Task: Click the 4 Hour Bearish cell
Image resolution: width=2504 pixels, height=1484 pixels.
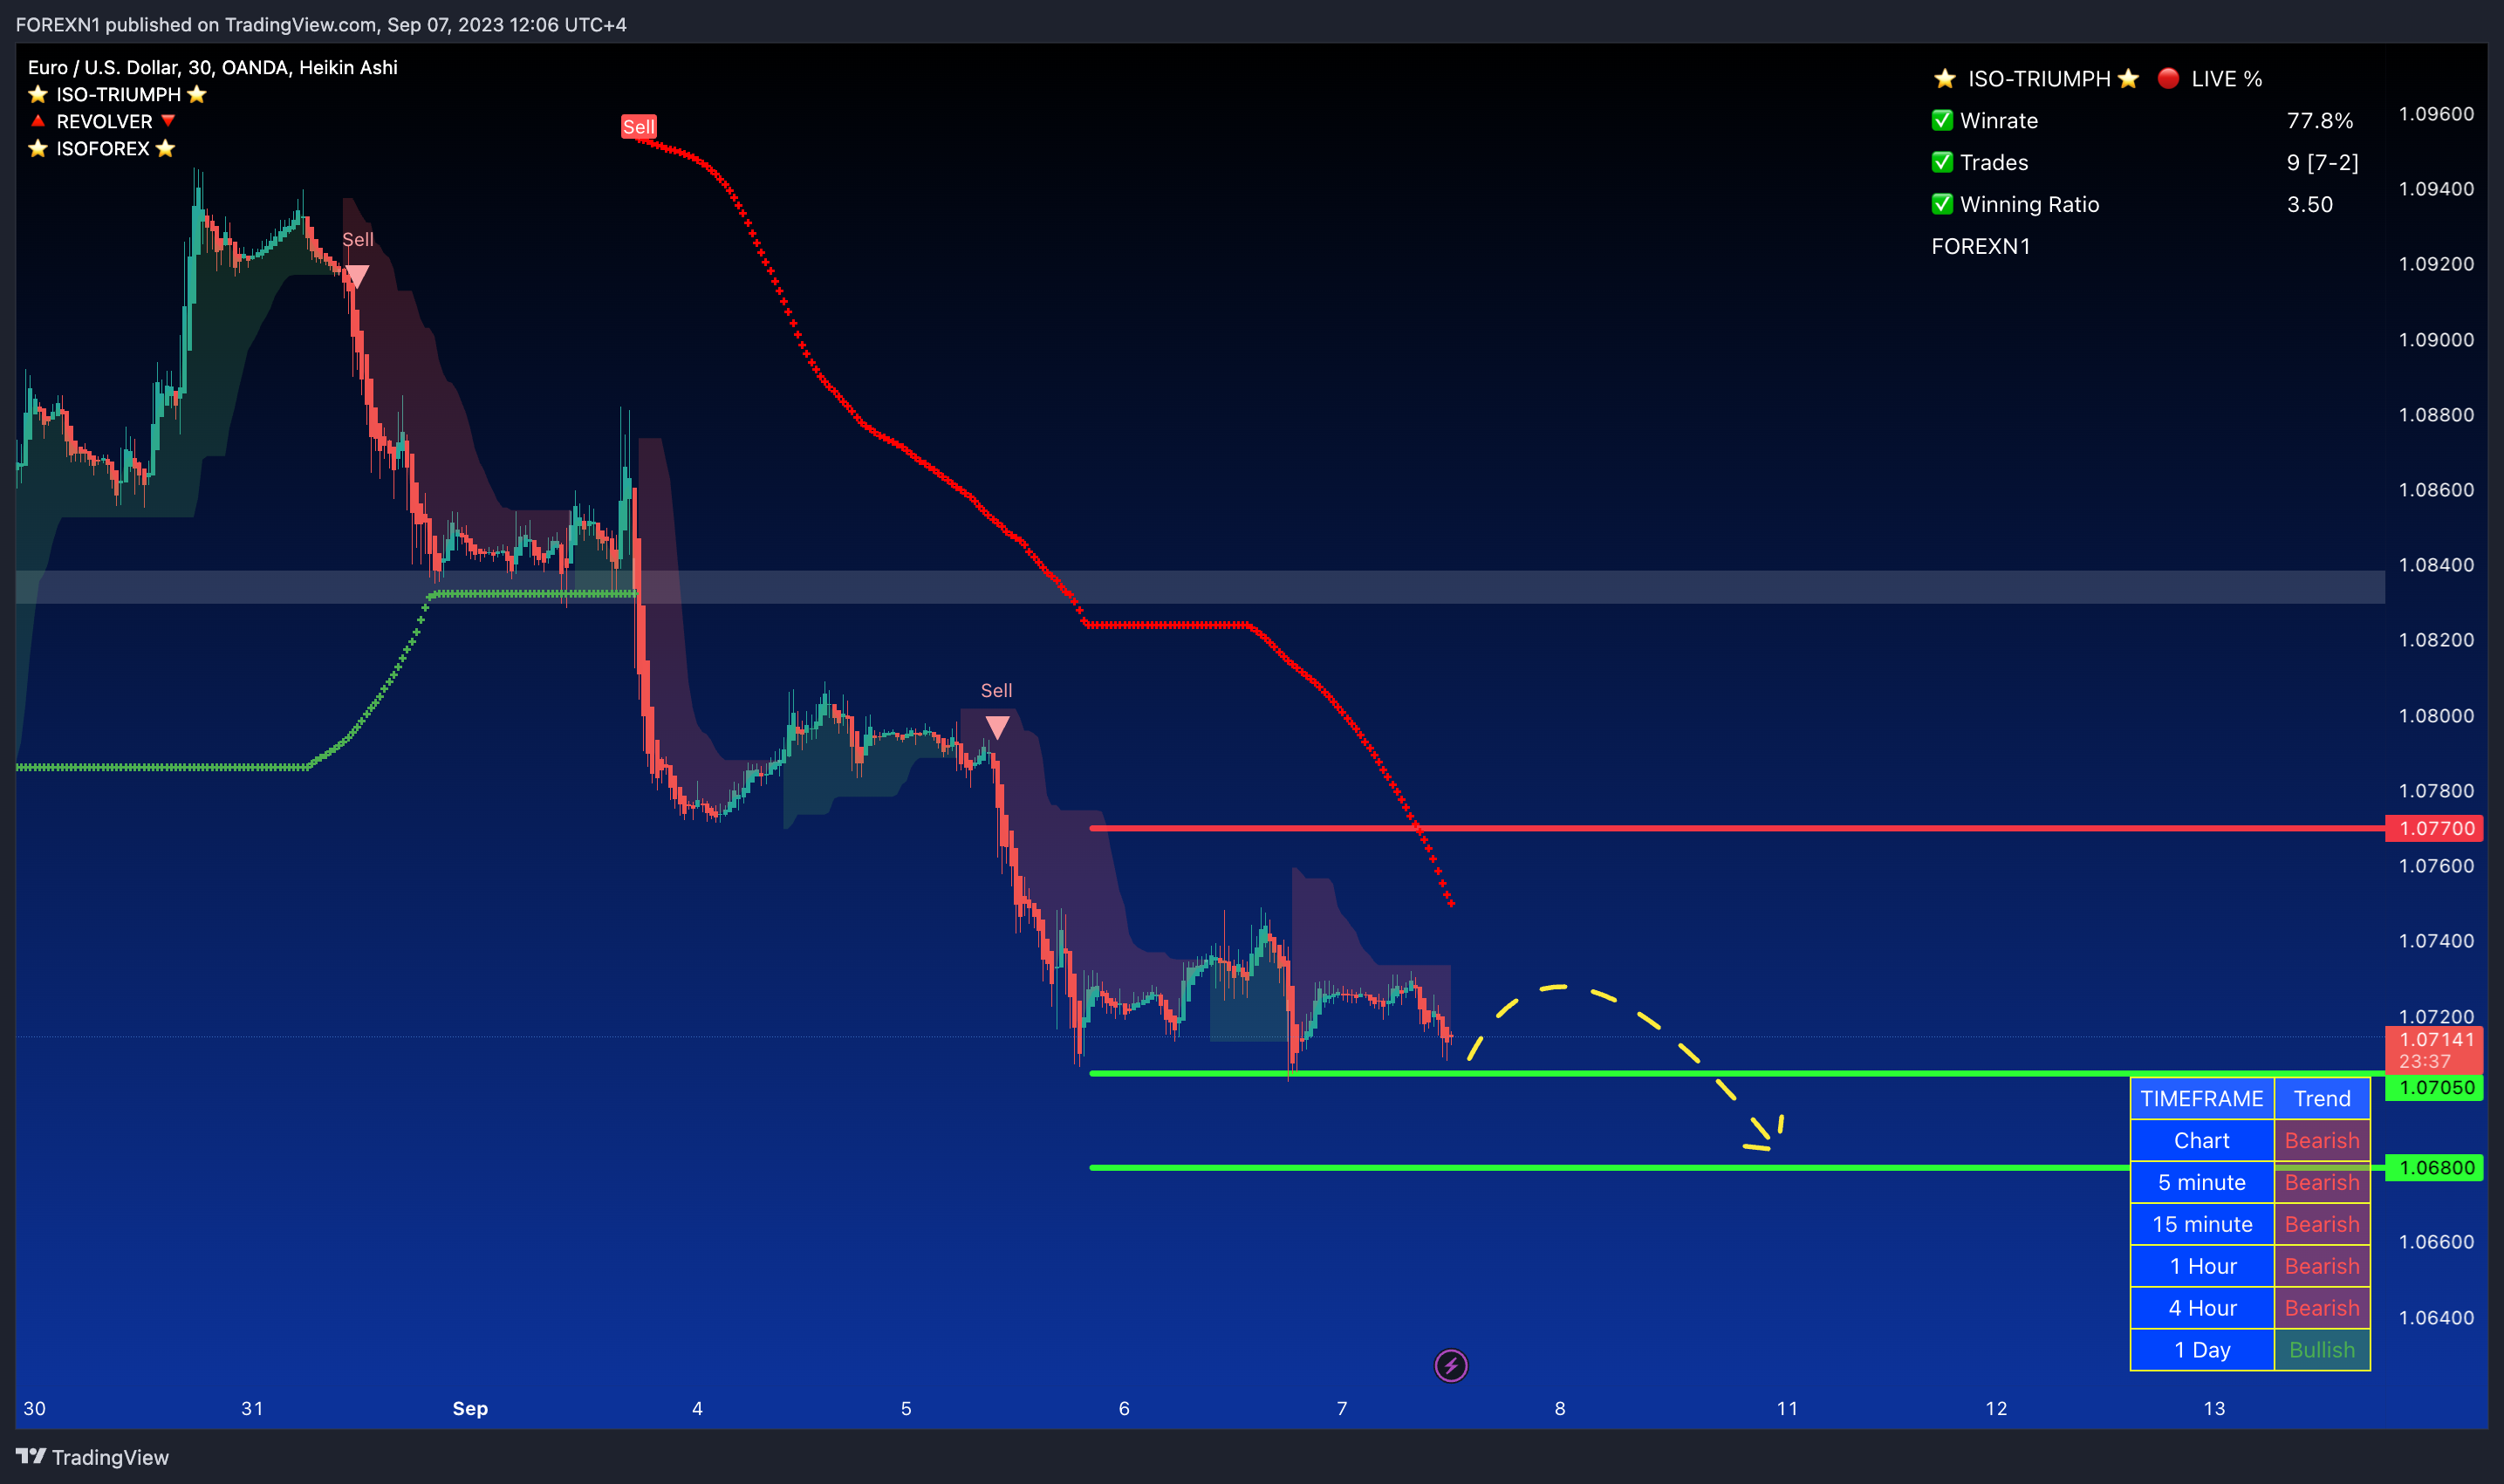Action: (x=2322, y=1308)
